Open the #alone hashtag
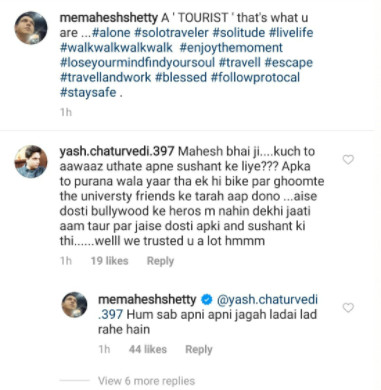This screenshot has height=390, width=381. (111, 33)
